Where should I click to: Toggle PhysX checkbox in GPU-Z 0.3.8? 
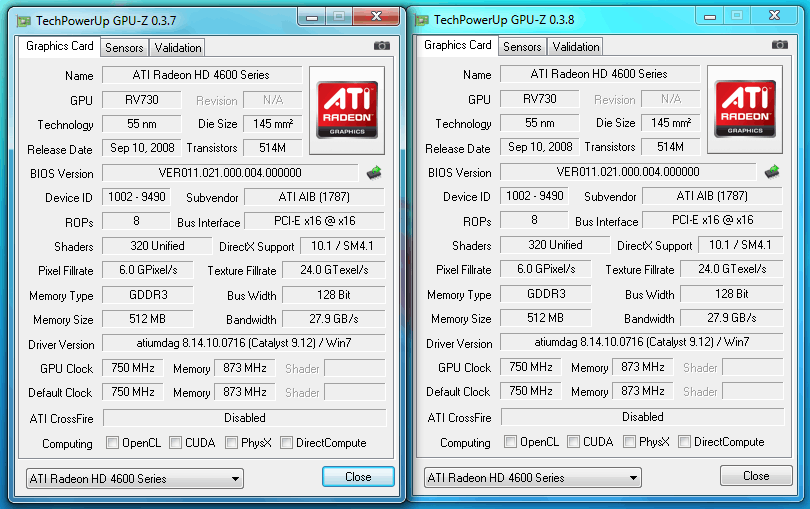pyautogui.click(x=629, y=442)
